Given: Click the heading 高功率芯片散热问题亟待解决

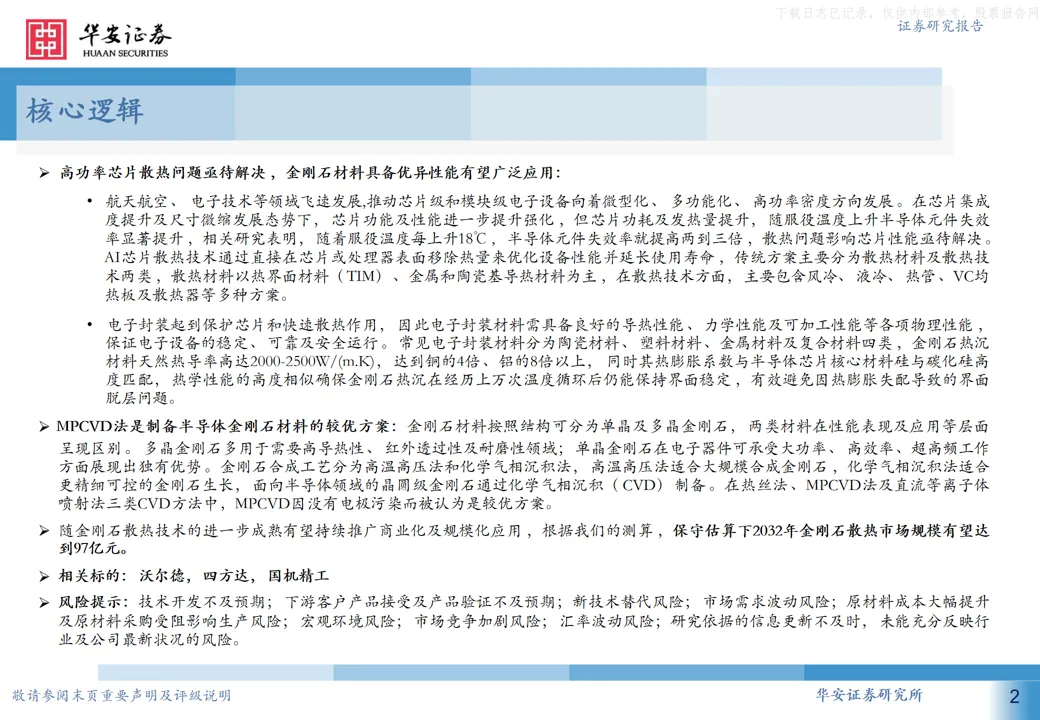Looking at the screenshot, I should [x=163, y=173].
